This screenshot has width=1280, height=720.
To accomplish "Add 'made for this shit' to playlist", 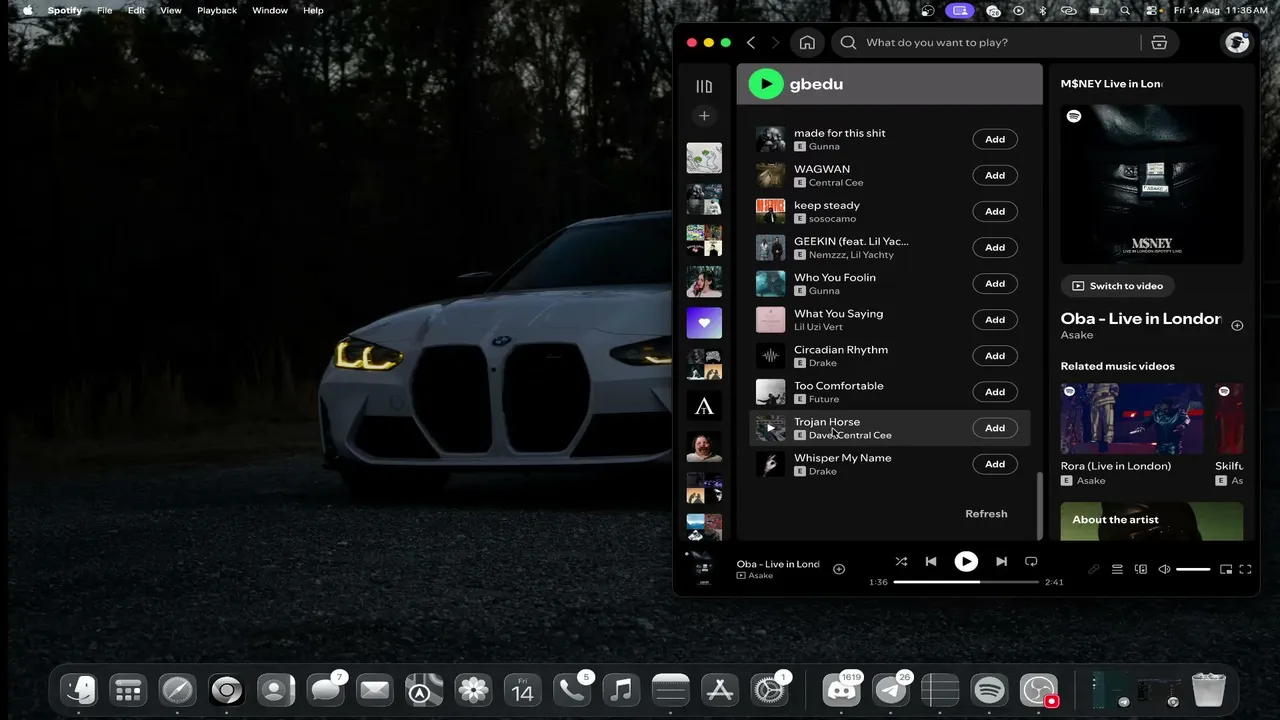I will click(x=995, y=140).
